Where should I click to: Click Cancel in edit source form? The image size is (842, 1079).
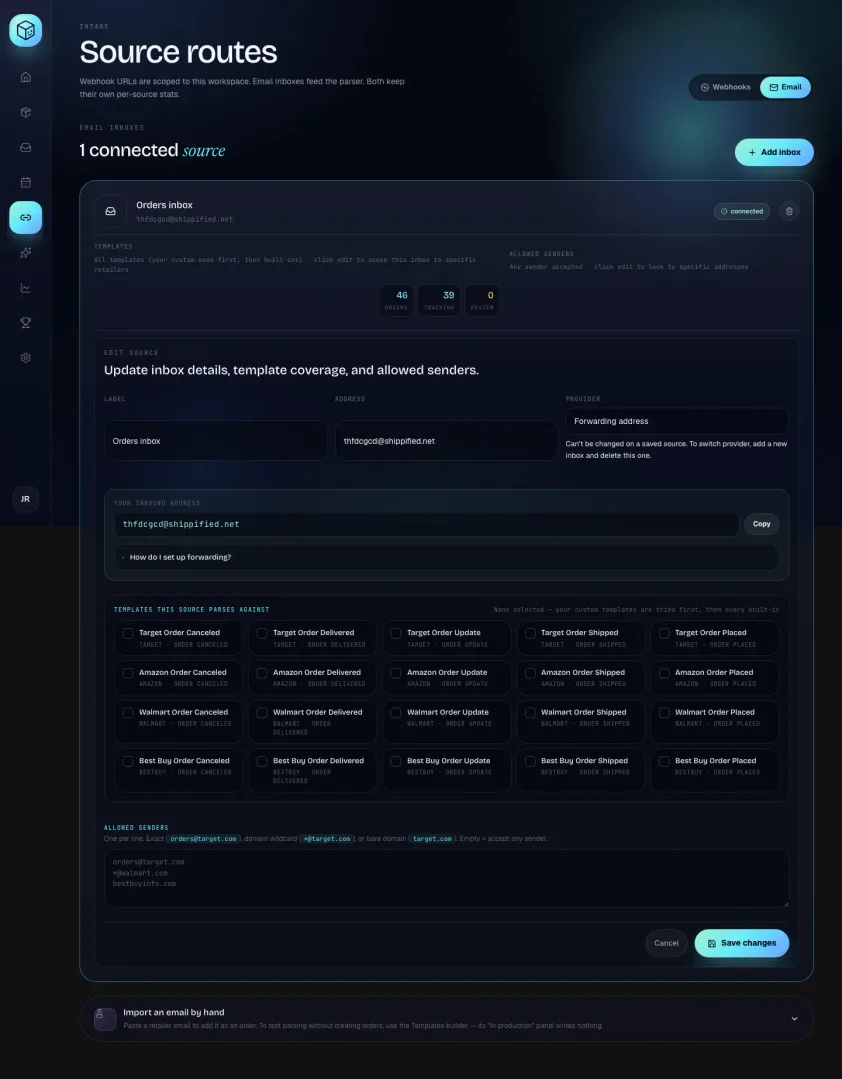(x=666, y=943)
